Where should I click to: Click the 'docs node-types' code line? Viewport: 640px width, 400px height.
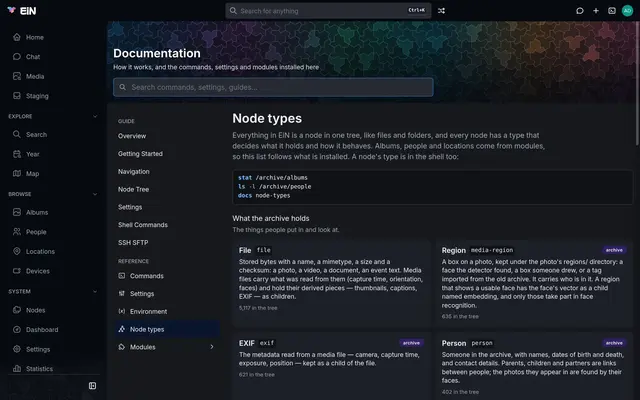click(x=264, y=196)
